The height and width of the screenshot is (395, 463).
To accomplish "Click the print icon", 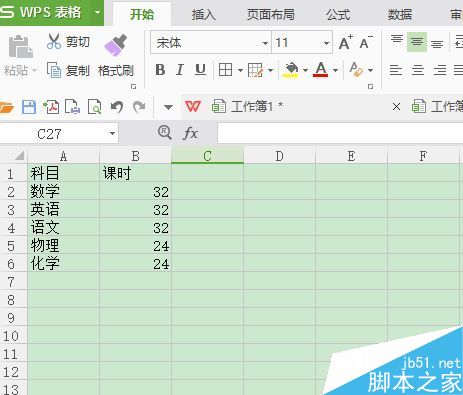I will tap(72, 107).
